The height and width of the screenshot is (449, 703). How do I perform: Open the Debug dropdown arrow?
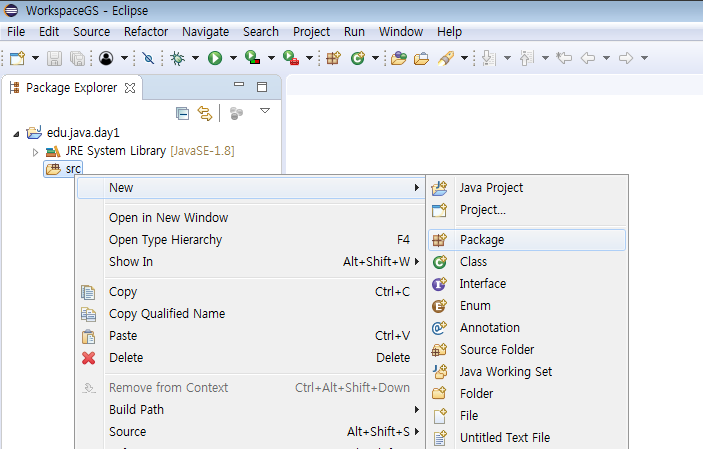click(x=195, y=58)
